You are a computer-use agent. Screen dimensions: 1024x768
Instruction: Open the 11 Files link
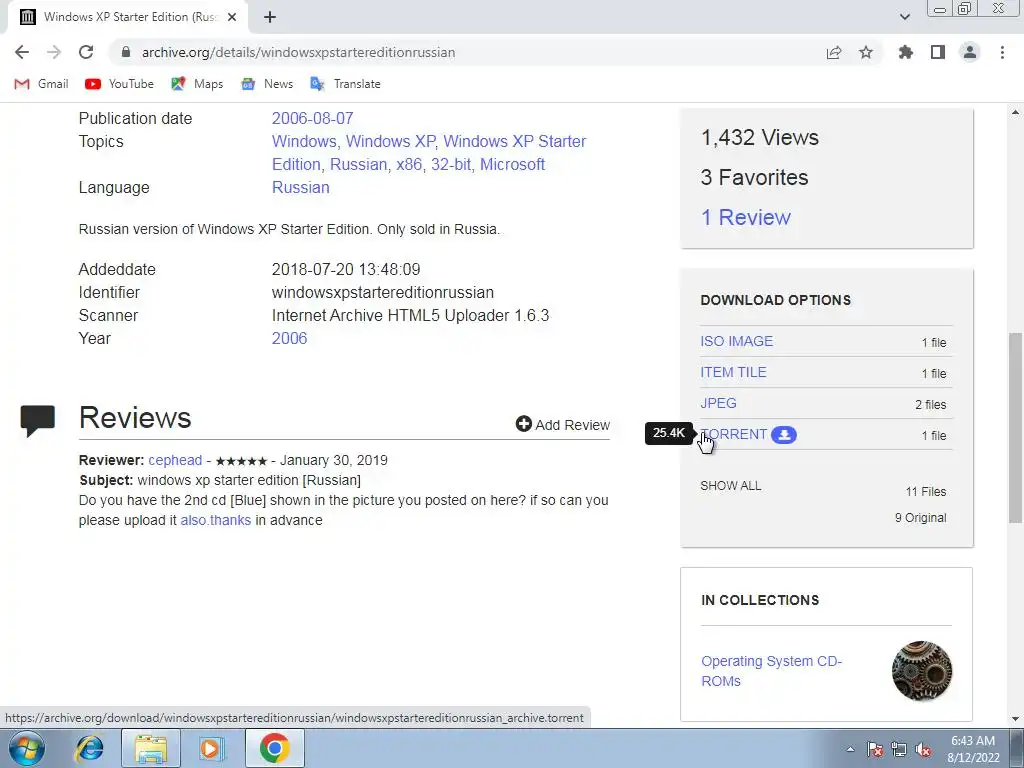(x=925, y=491)
